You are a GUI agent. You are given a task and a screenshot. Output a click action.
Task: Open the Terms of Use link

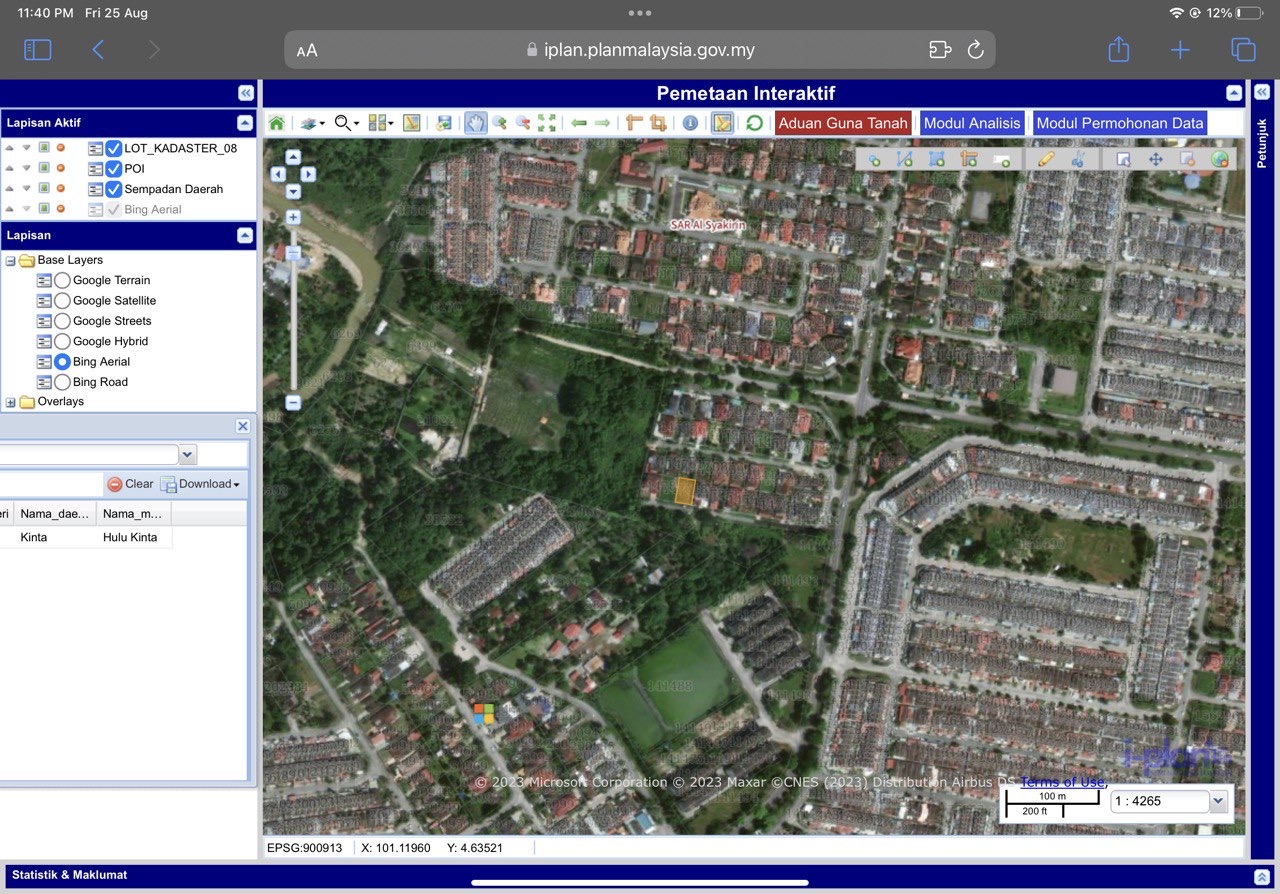(1062, 782)
